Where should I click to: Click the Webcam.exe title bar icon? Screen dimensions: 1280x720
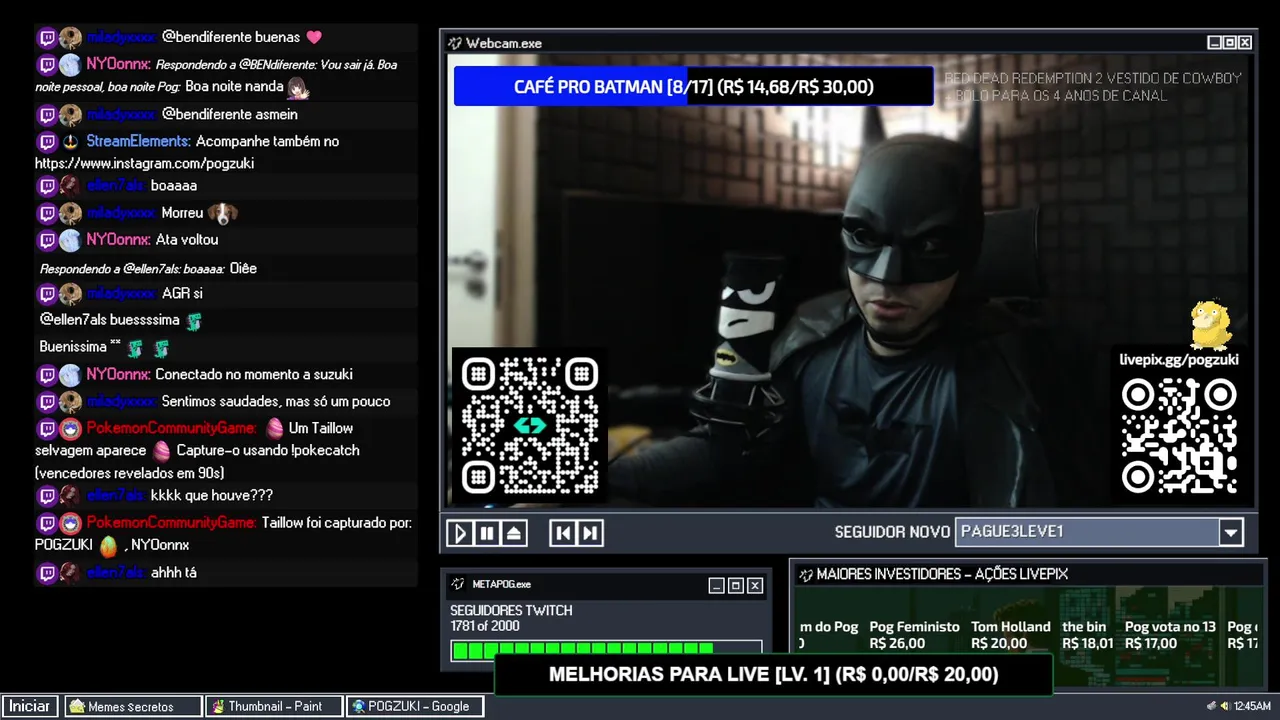[x=455, y=43]
